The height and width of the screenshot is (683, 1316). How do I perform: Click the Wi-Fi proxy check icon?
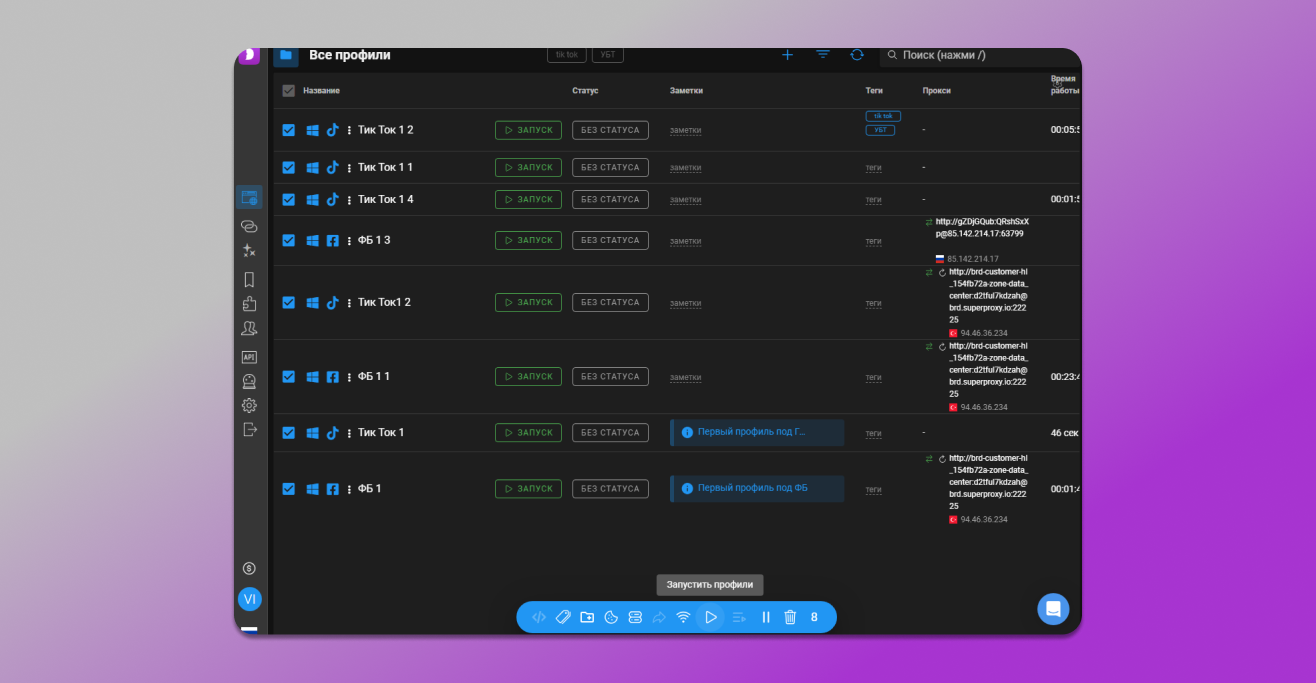tap(683, 617)
